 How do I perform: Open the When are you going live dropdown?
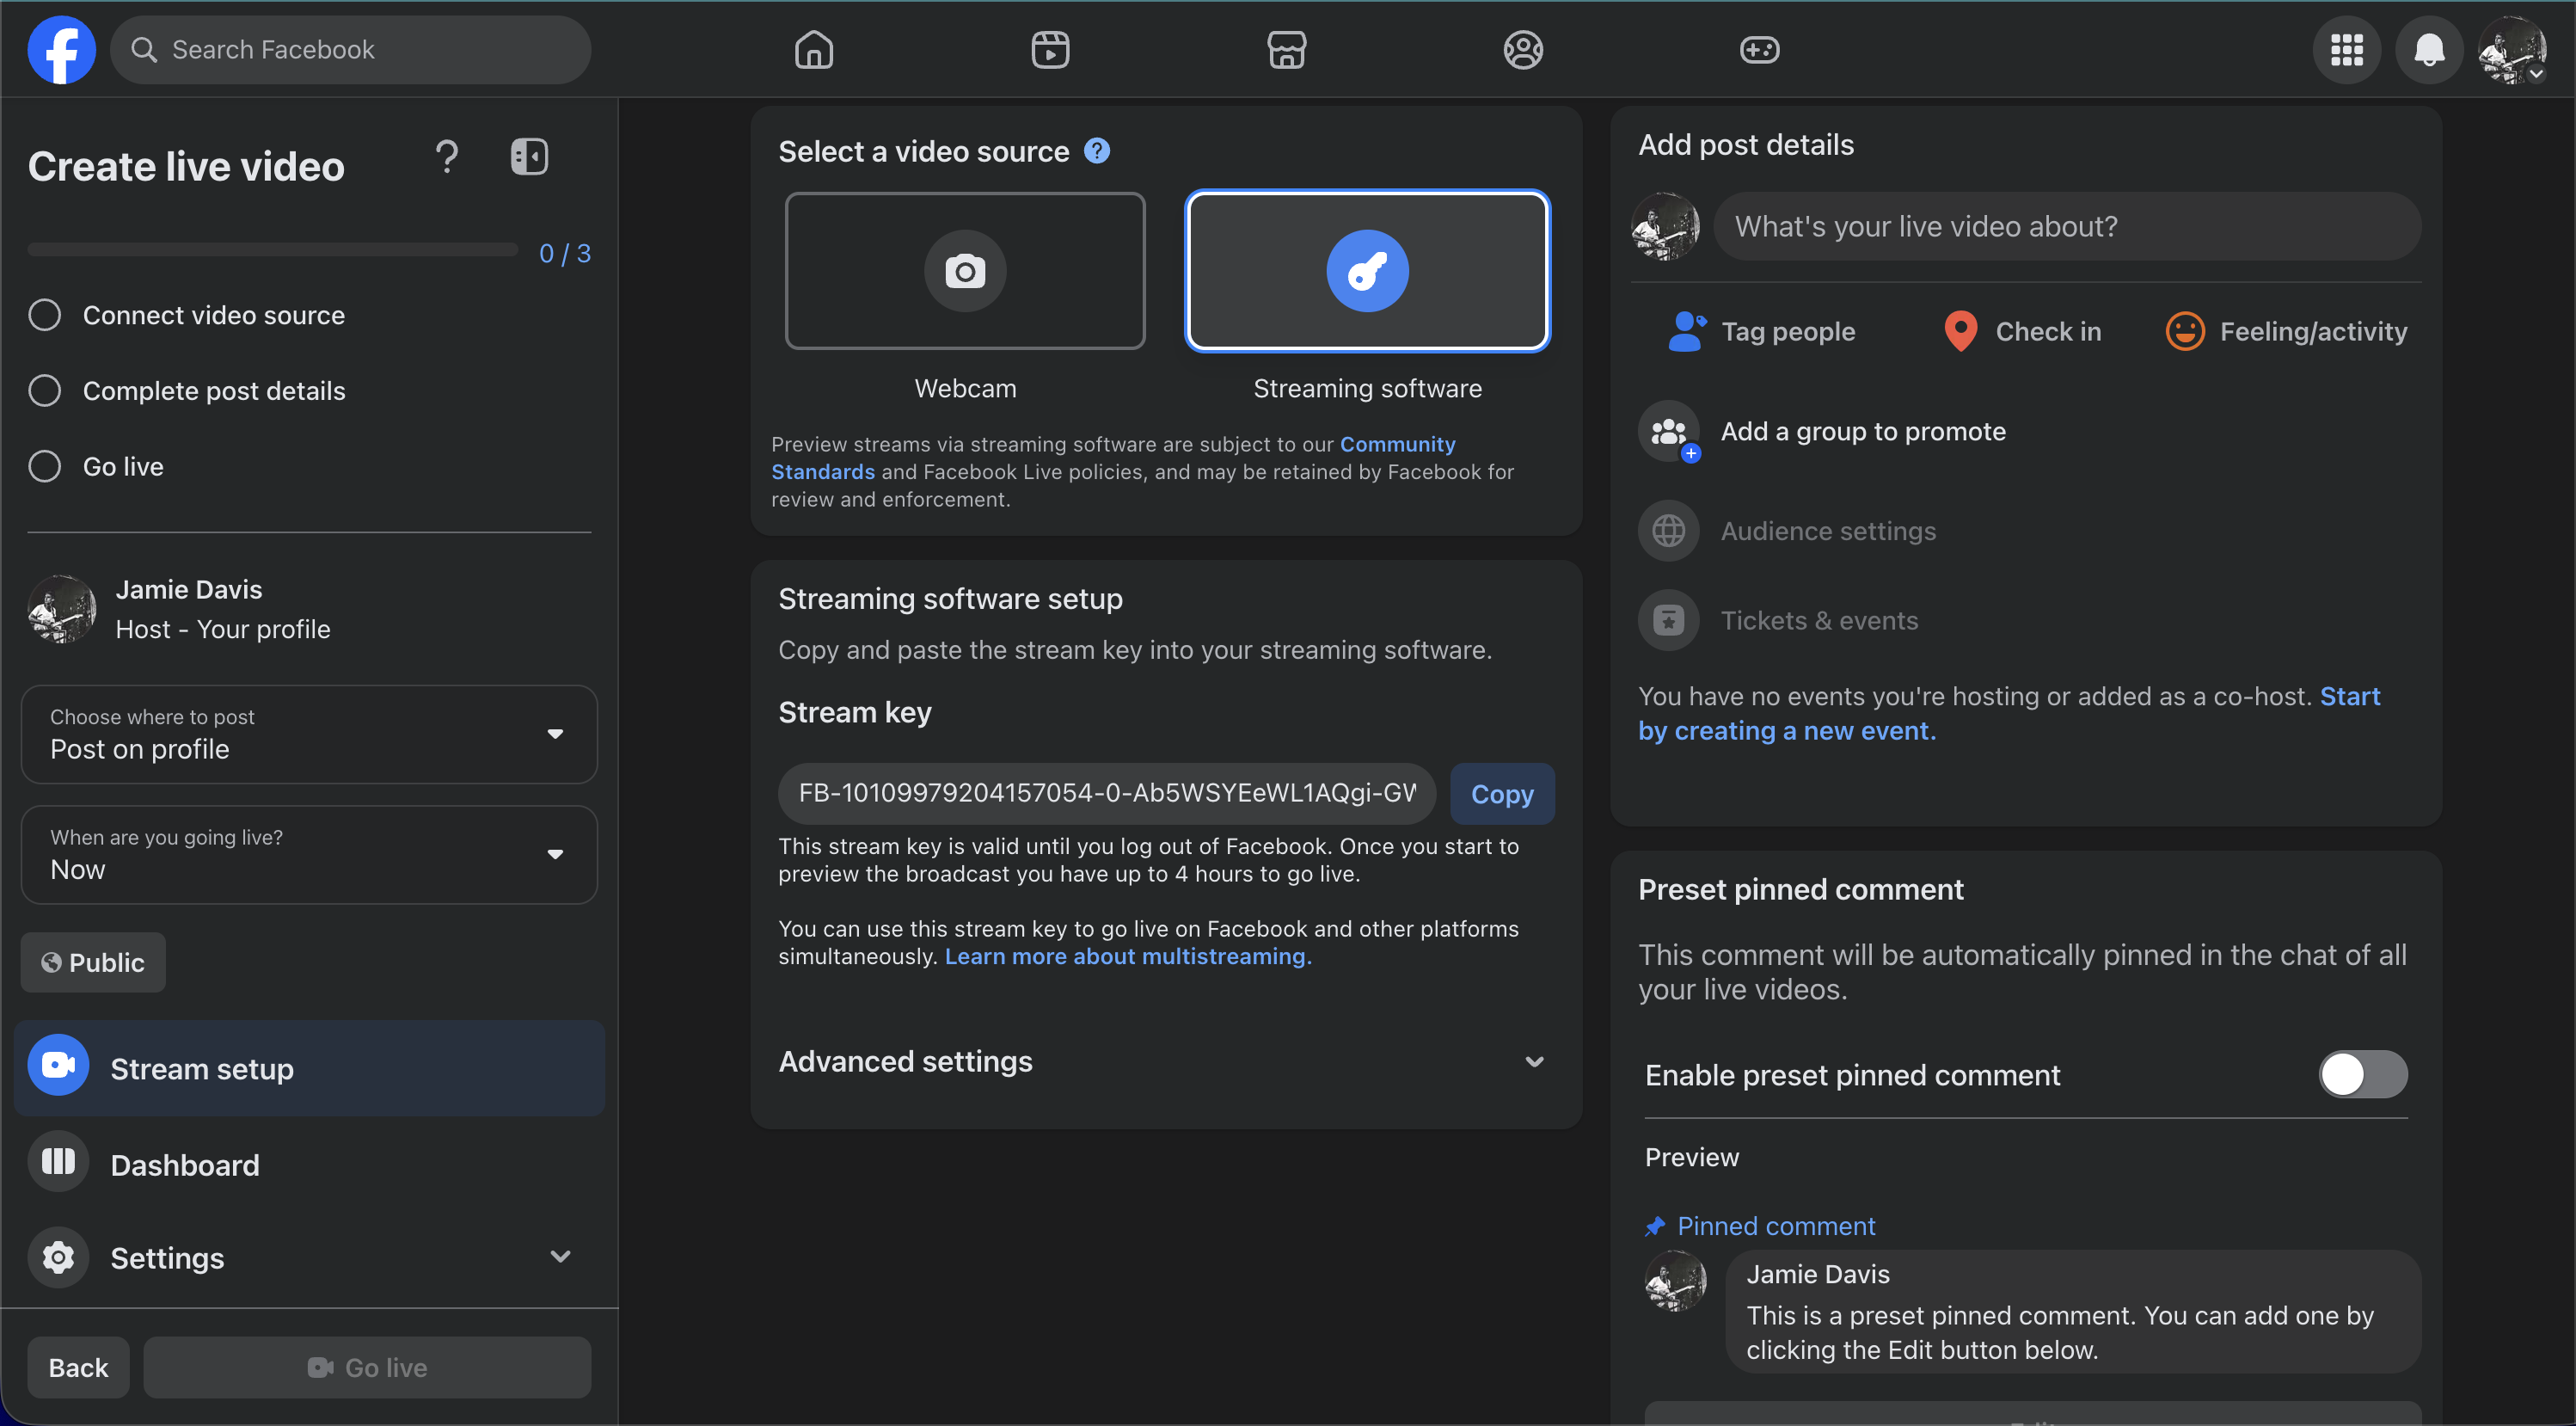click(309, 855)
